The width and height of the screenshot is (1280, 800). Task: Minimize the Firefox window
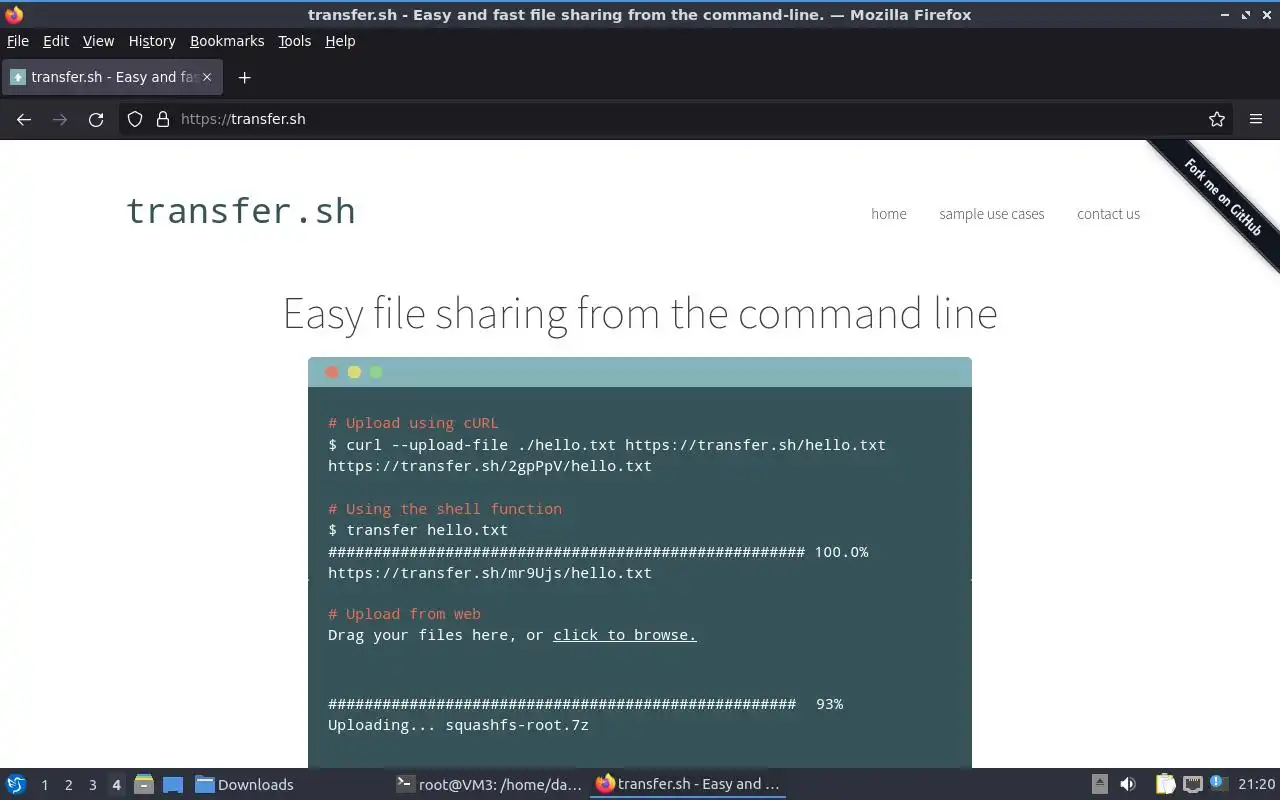pos(1226,14)
